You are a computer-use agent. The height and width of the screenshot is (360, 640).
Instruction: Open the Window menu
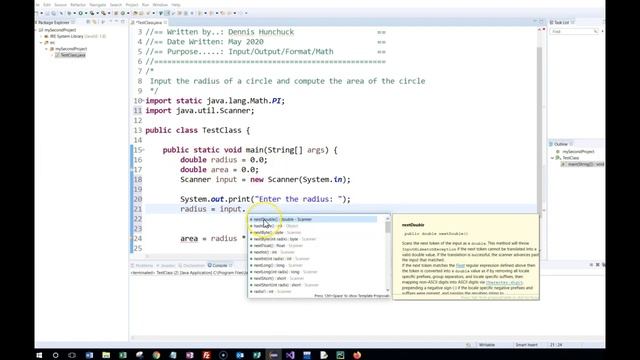(160, 5)
